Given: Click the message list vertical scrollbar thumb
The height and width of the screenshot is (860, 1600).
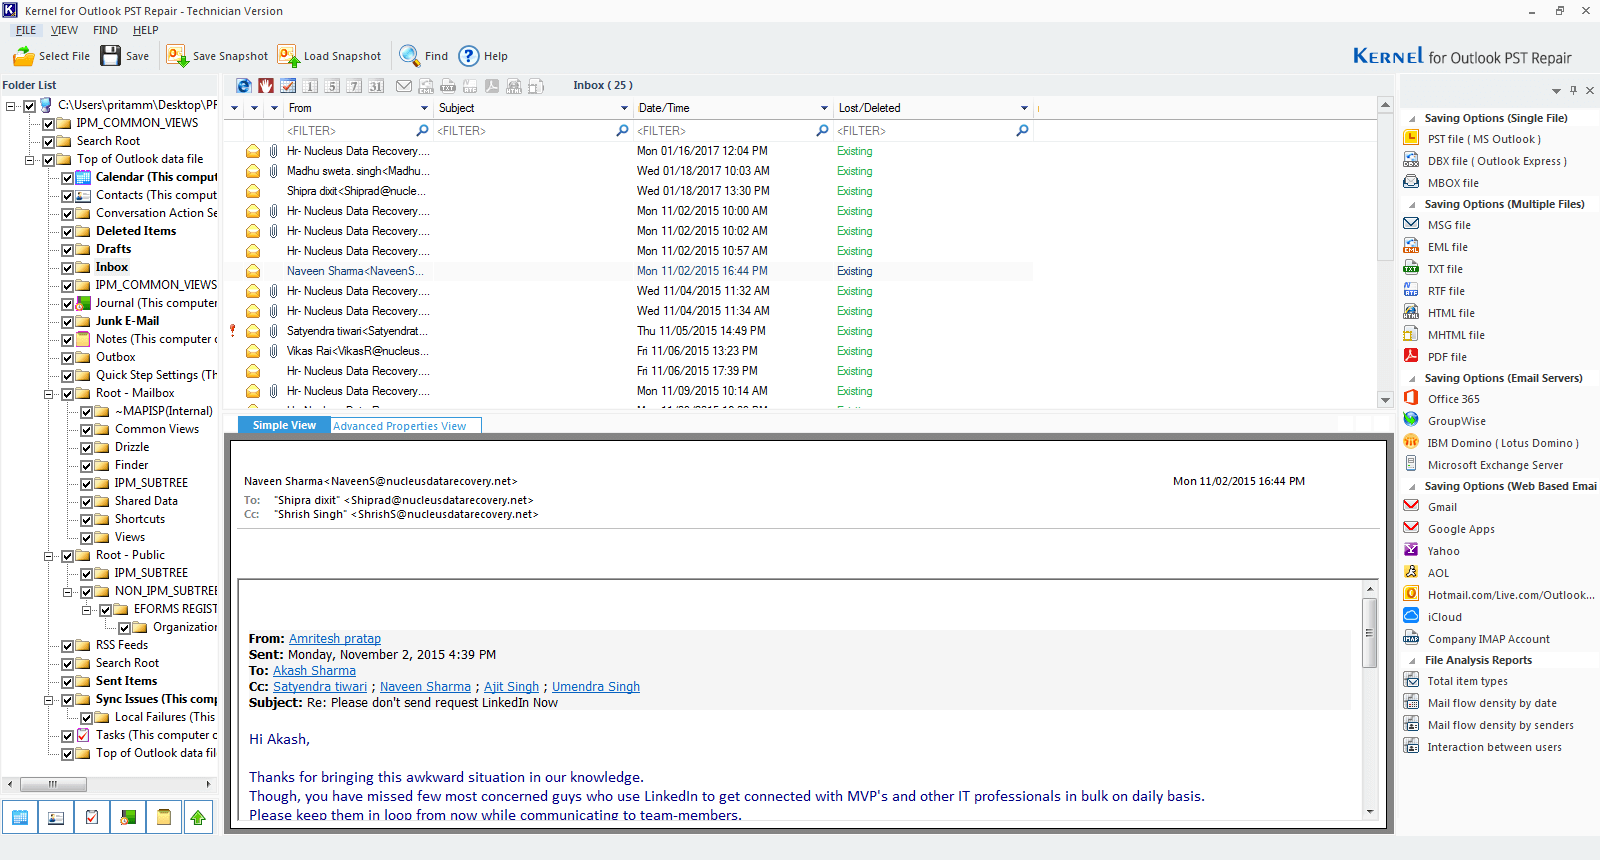Looking at the screenshot, I should [1385, 187].
